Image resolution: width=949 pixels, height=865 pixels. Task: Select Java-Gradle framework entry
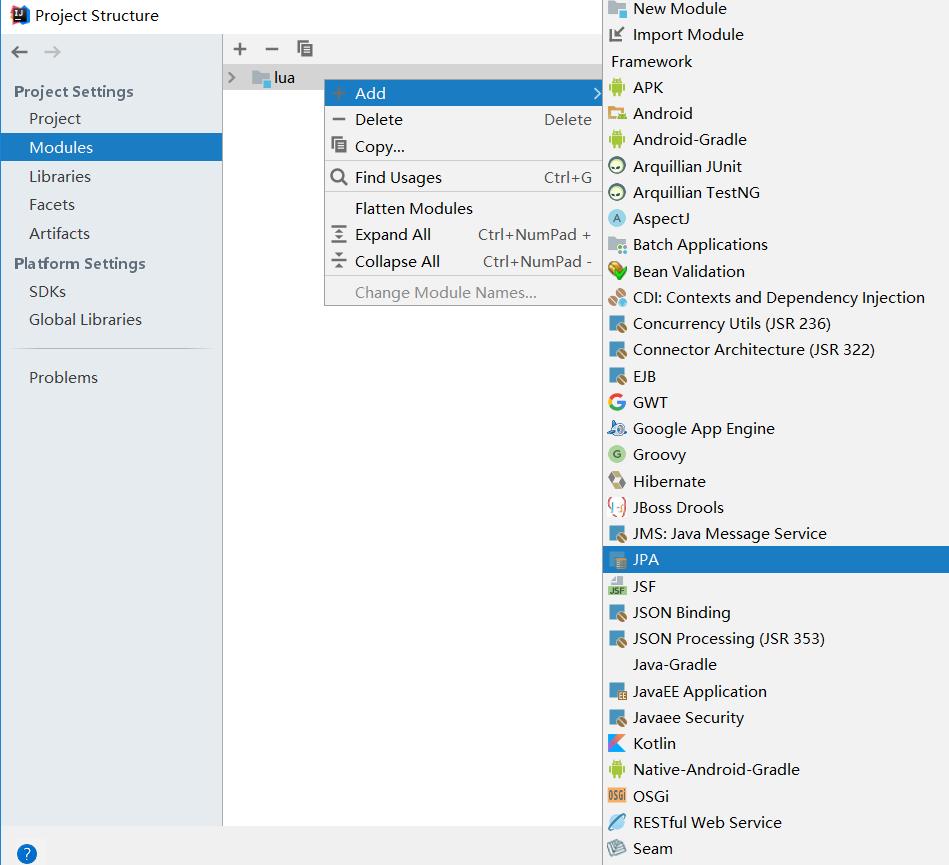tap(776, 664)
